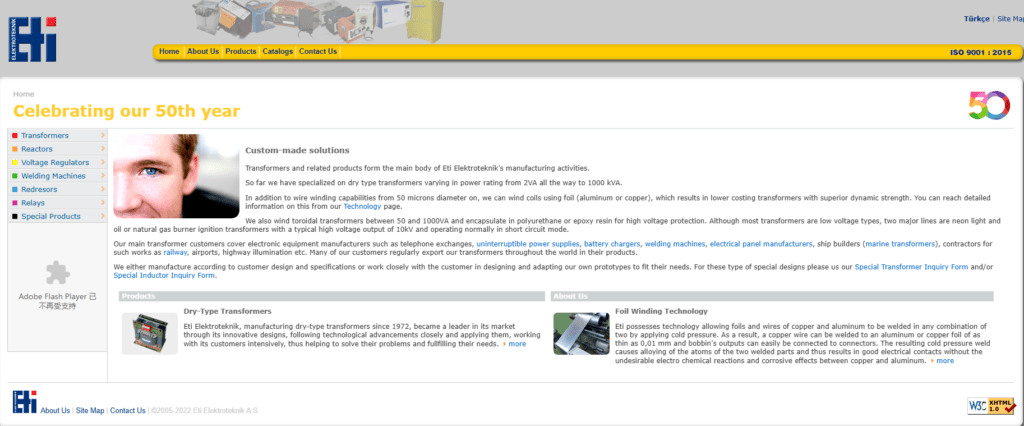Click the dry-type transformer product thumbnail
This screenshot has height=426, width=1024.
point(149,334)
